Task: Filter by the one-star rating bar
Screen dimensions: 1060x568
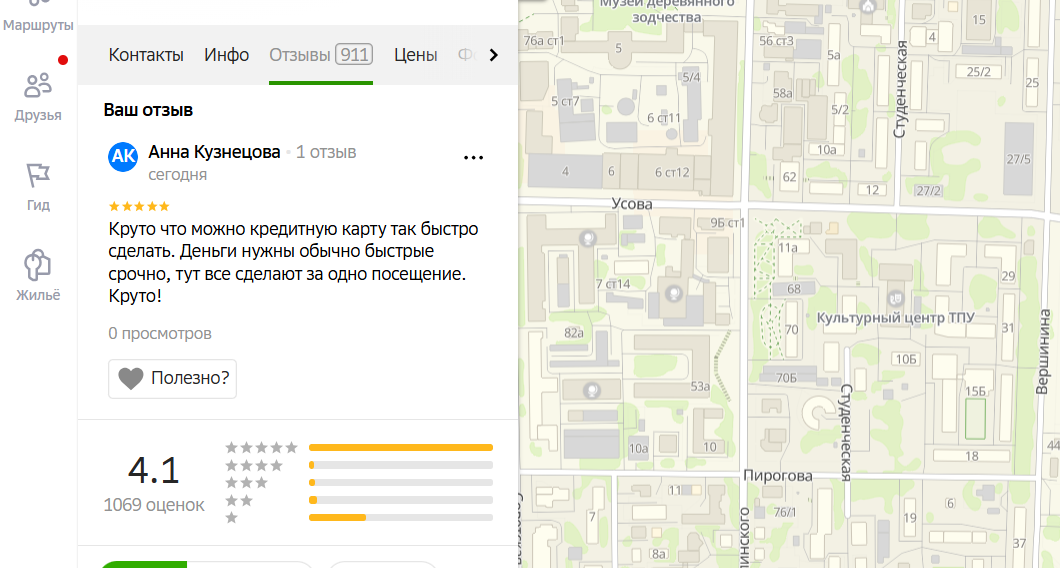Action: pos(401,518)
